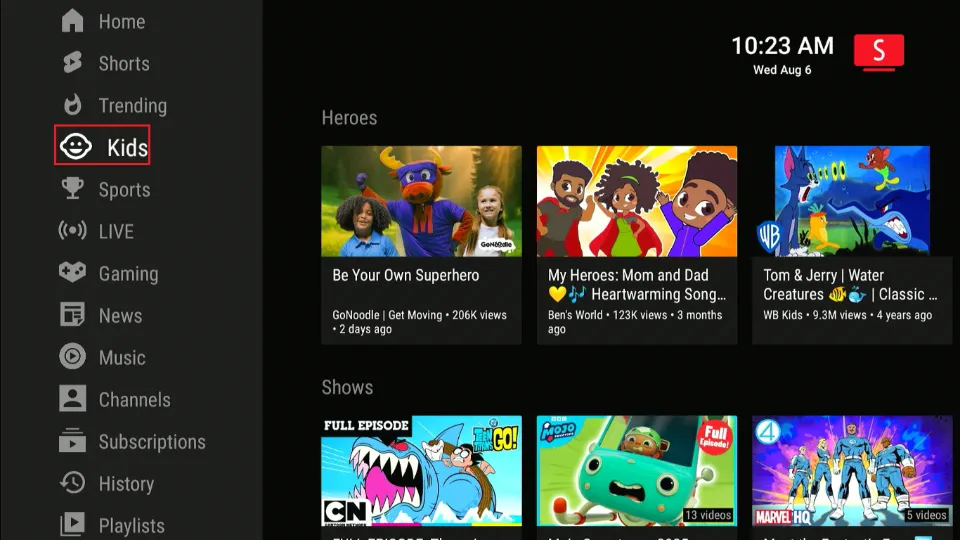The image size is (960, 540).
Task: Switch to LIVE section label
Action: pyautogui.click(x=116, y=231)
